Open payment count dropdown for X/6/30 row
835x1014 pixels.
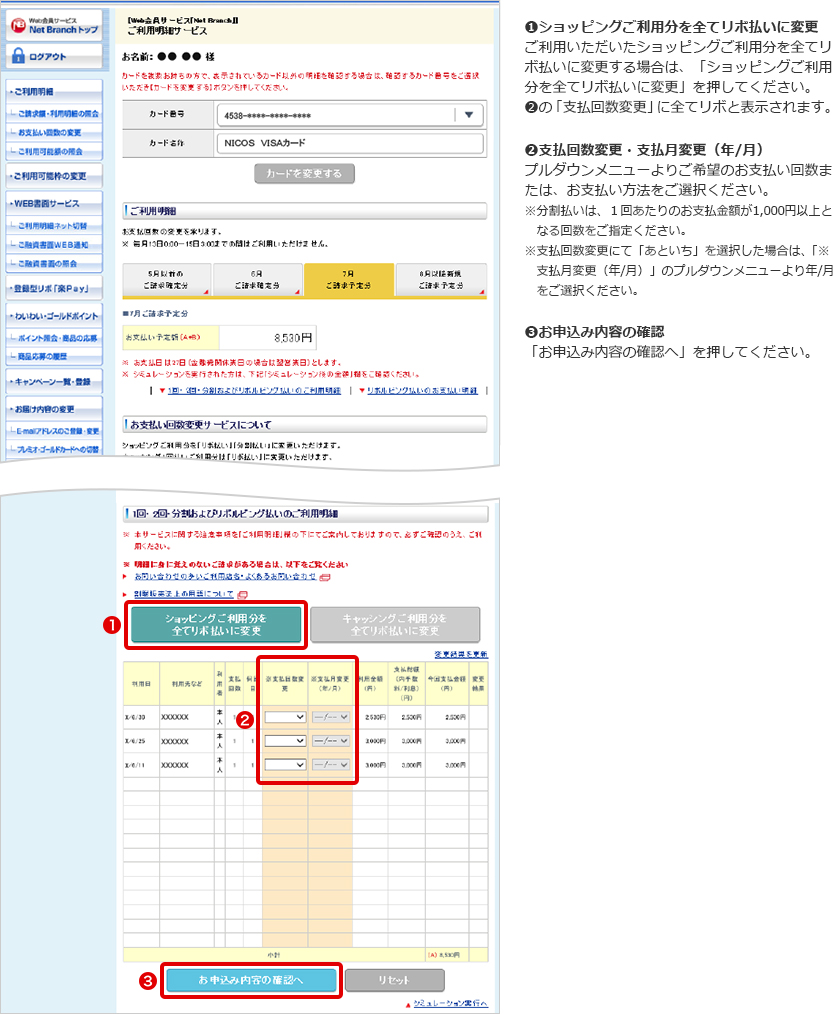(285, 716)
